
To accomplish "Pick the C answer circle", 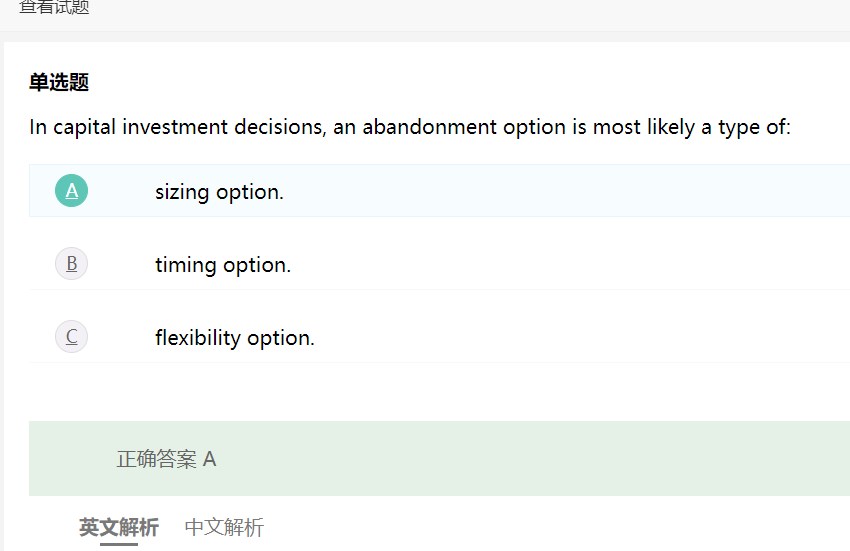I will 71,337.
